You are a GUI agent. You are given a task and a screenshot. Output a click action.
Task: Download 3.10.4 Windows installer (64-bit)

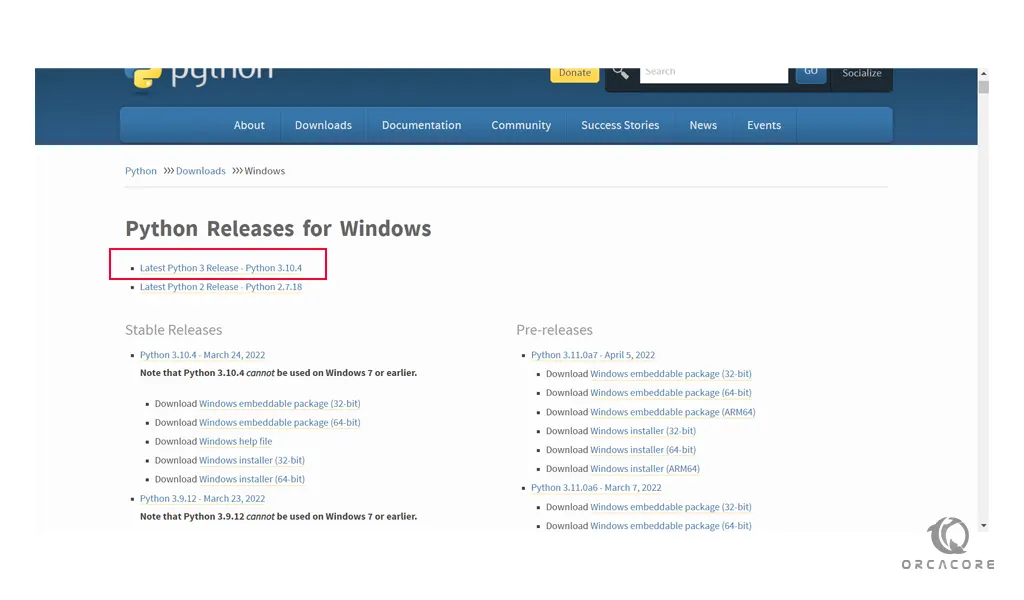pos(252,479)
